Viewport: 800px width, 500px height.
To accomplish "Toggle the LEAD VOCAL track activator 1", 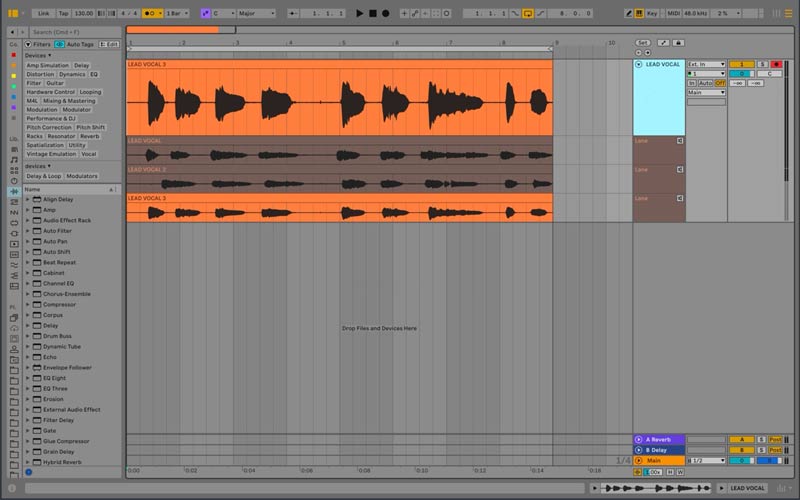I will pos(741,64).
